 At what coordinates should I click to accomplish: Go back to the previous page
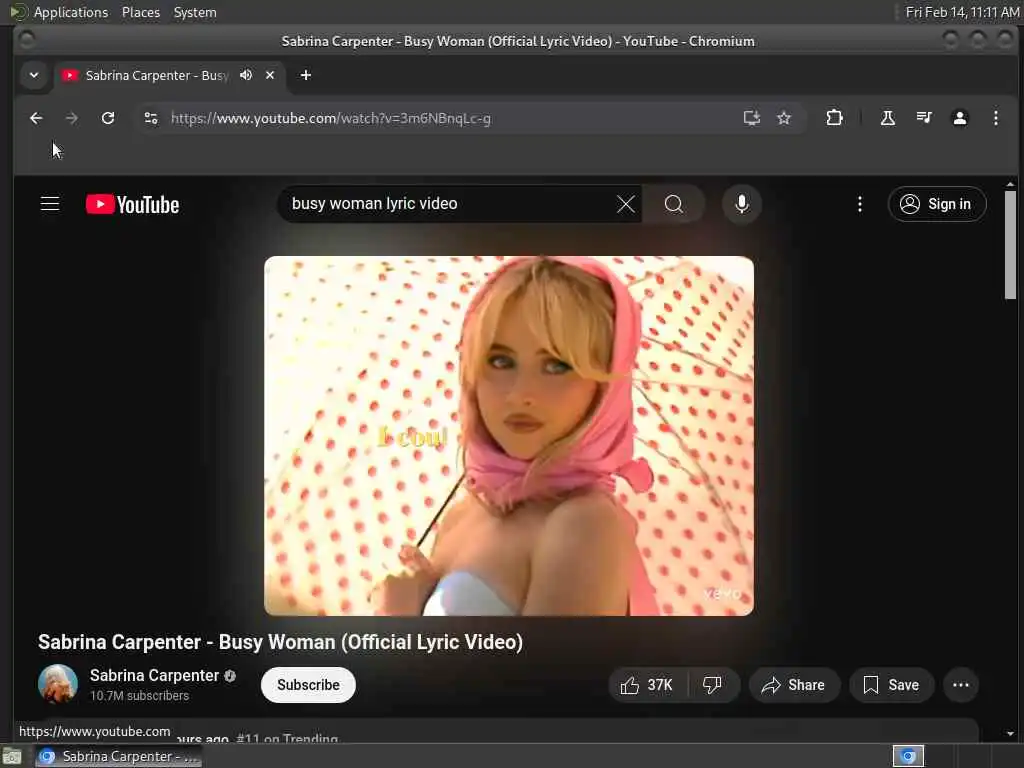pos(36,118)
